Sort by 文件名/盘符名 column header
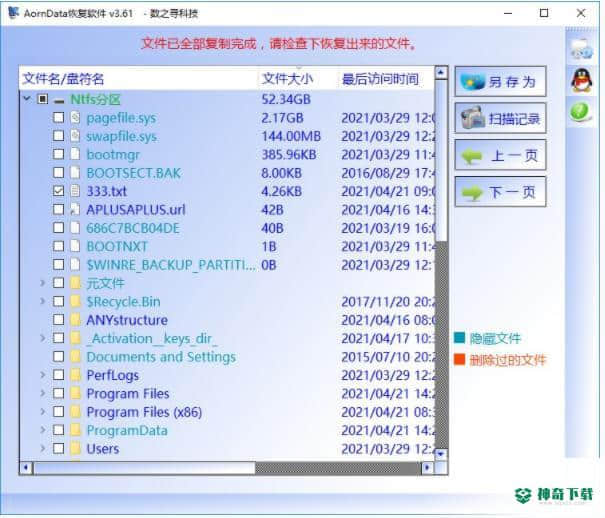605x518 pixels. [139, 79]
